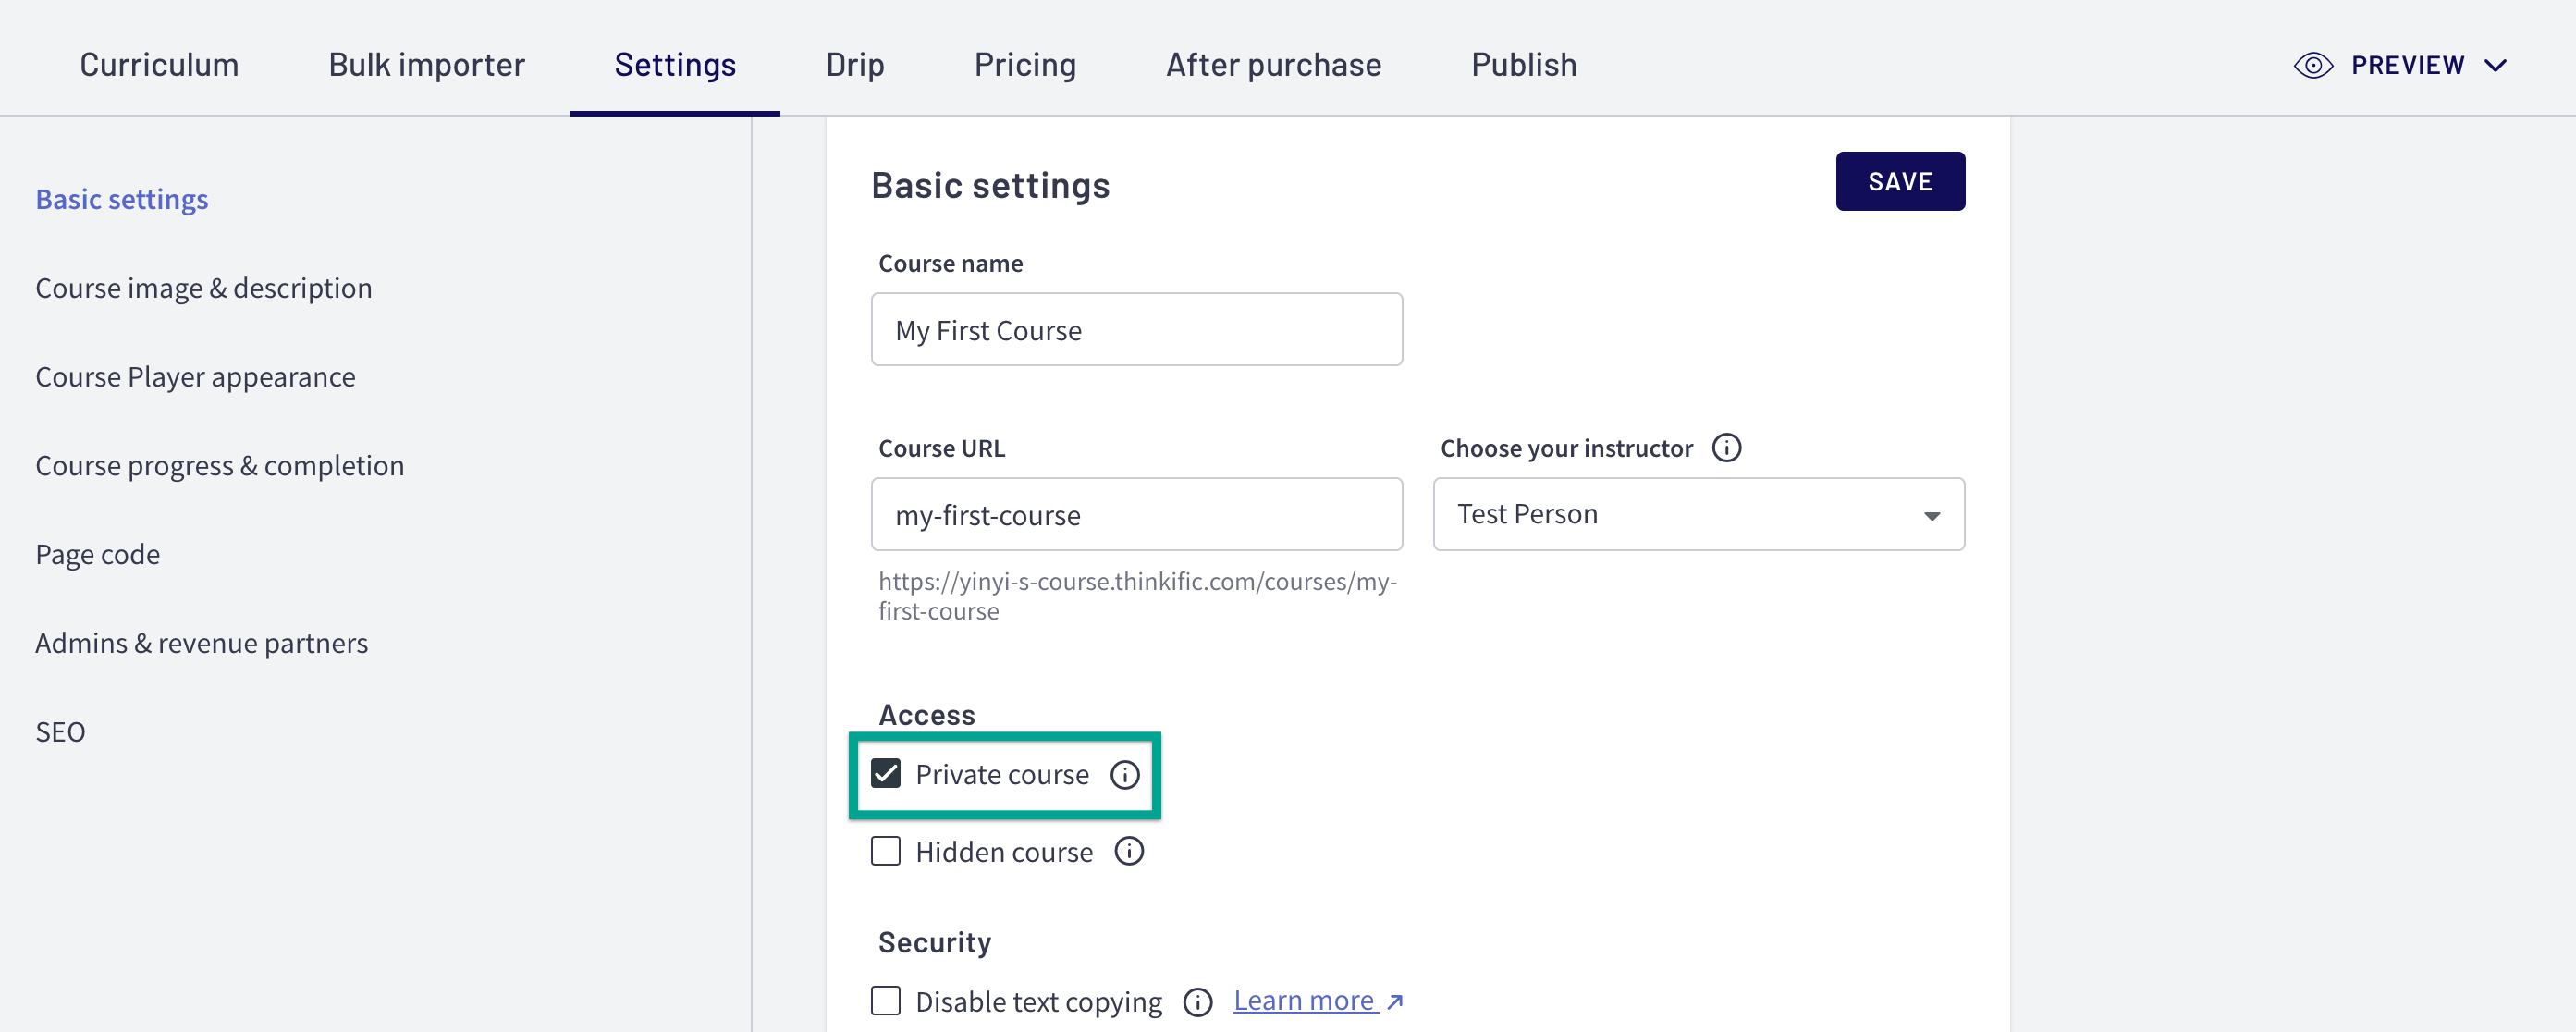Focus the Course name input field

click(x=1136, y=329)
